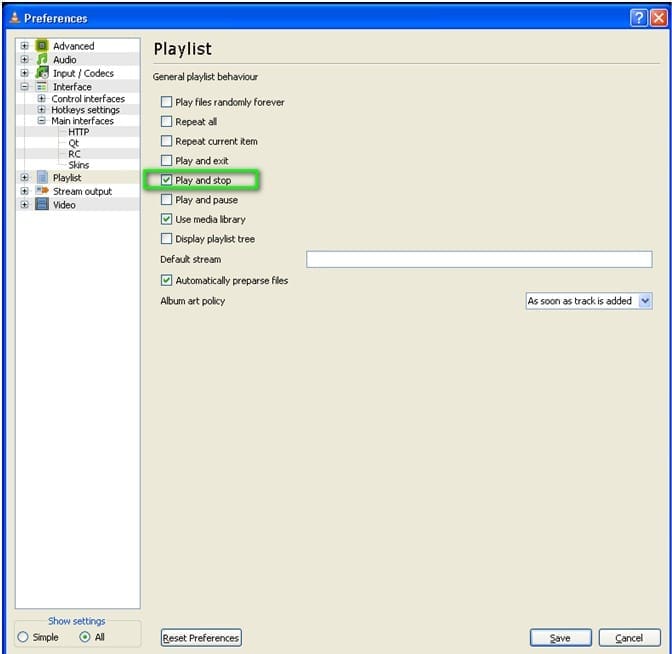Select the Skins item in tree
This screenshot has width=672, height=654.
pyautogui.click(x=78, y=165)
